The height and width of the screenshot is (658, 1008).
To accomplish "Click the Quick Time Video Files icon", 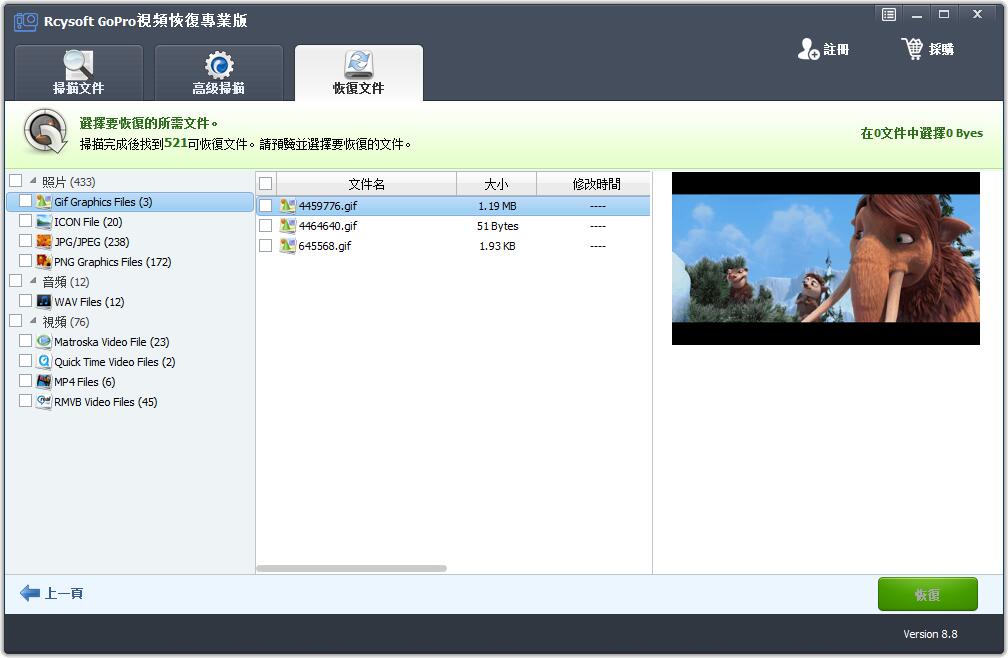I will pyautogui.click(x=44, y=362).
